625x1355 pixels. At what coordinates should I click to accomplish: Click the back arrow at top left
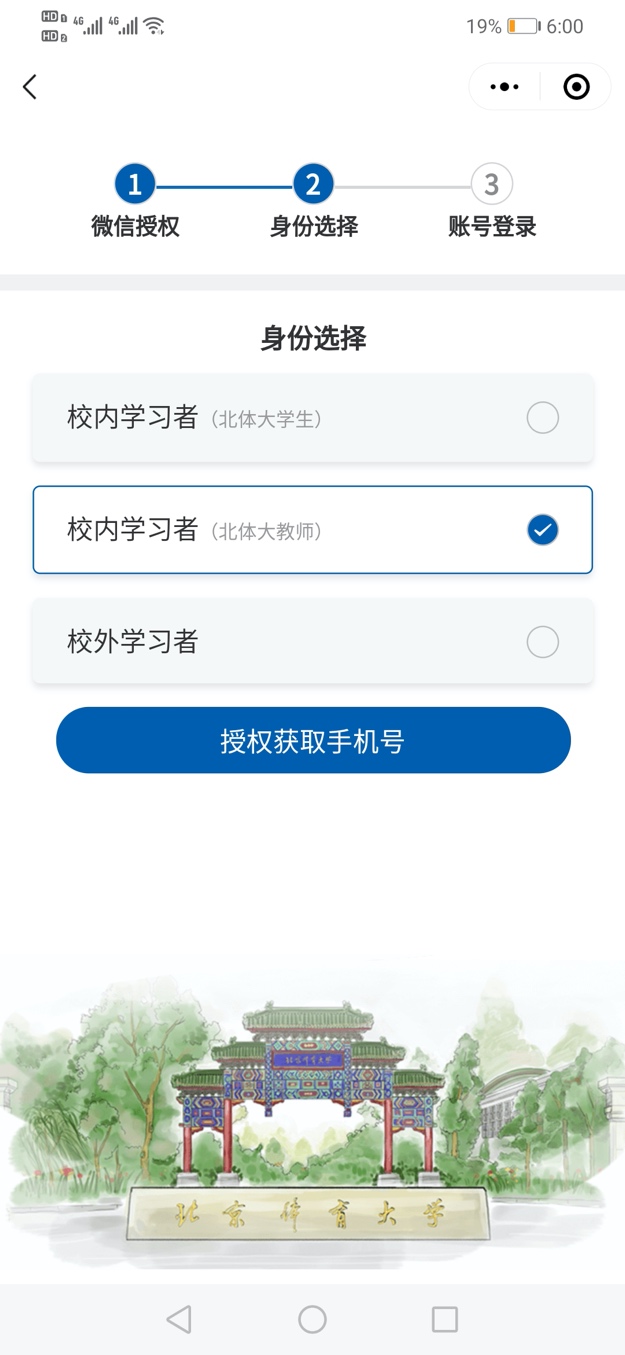click(30, 87)
